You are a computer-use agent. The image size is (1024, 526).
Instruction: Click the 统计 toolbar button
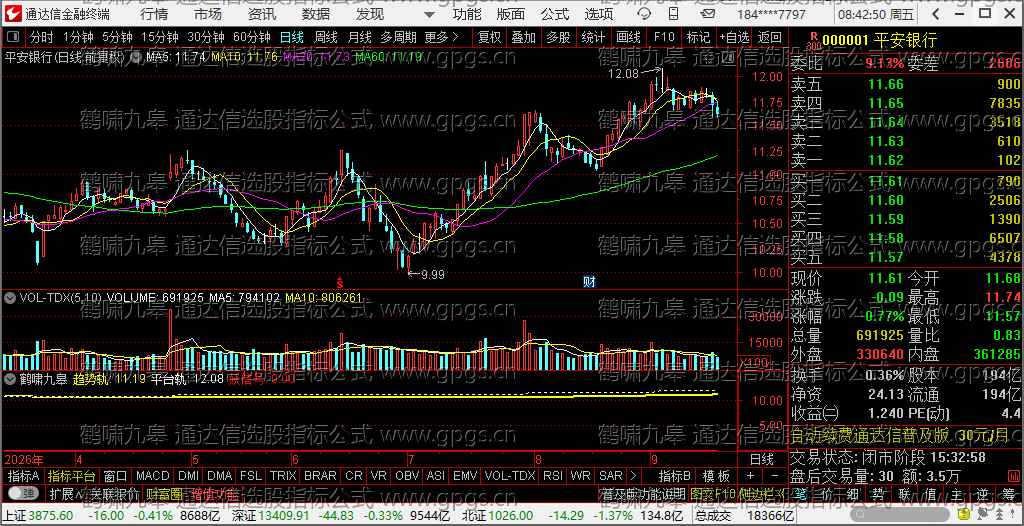point(593,37)
